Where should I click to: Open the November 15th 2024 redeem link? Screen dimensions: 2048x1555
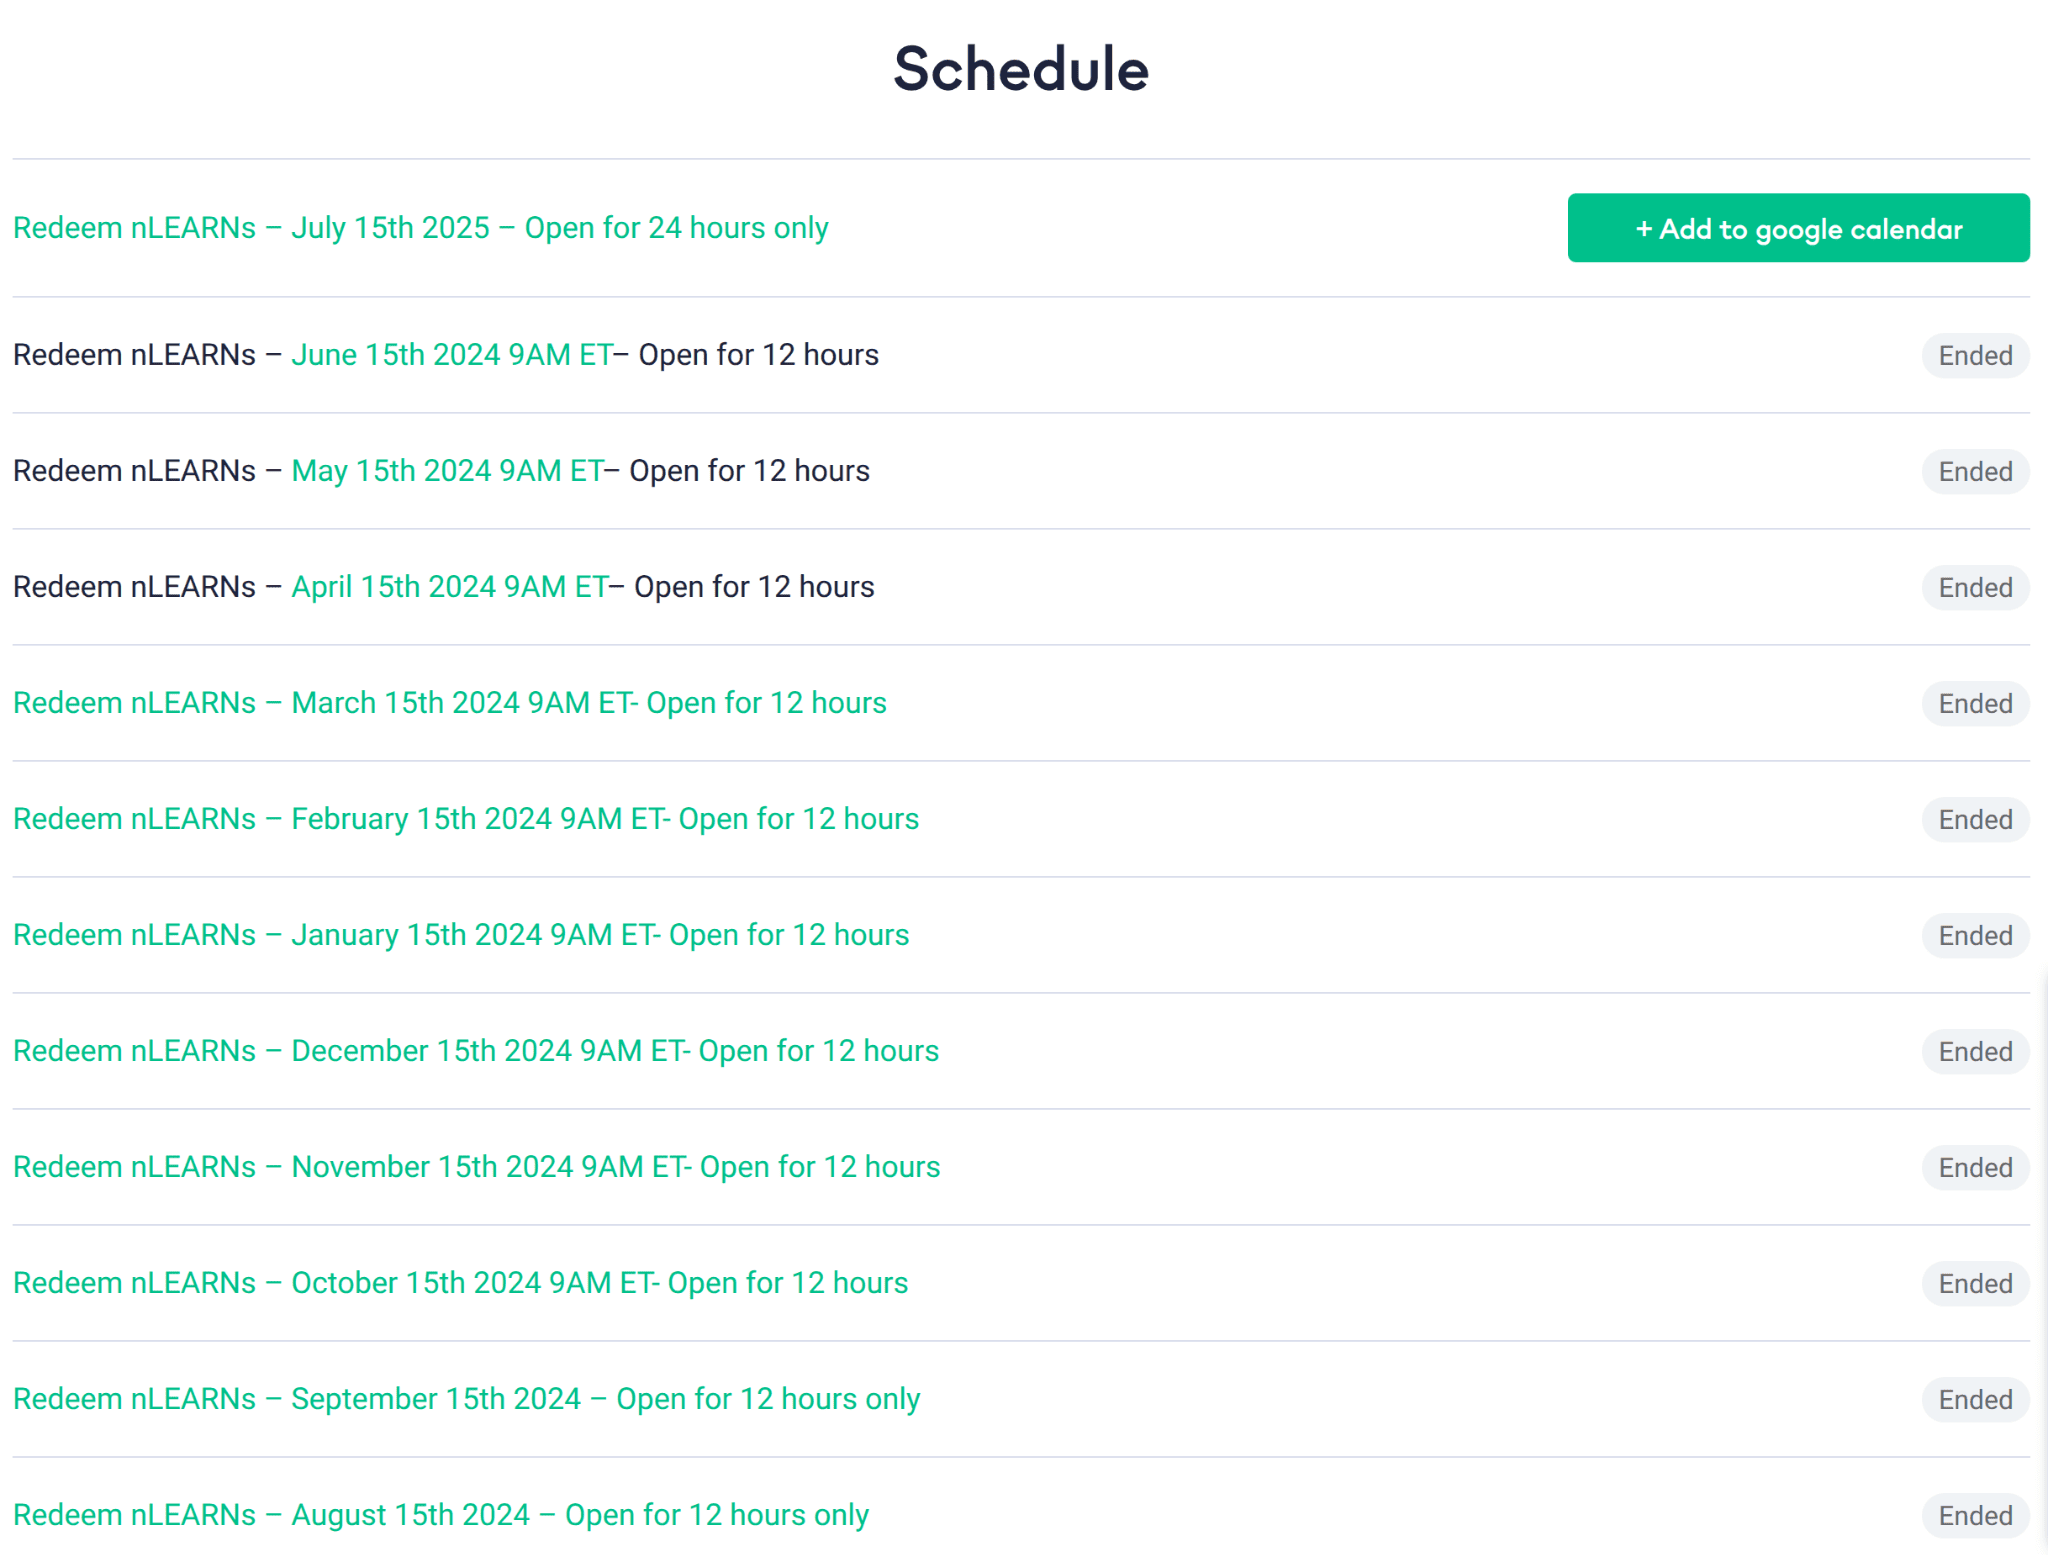(x=477, y=1167)
